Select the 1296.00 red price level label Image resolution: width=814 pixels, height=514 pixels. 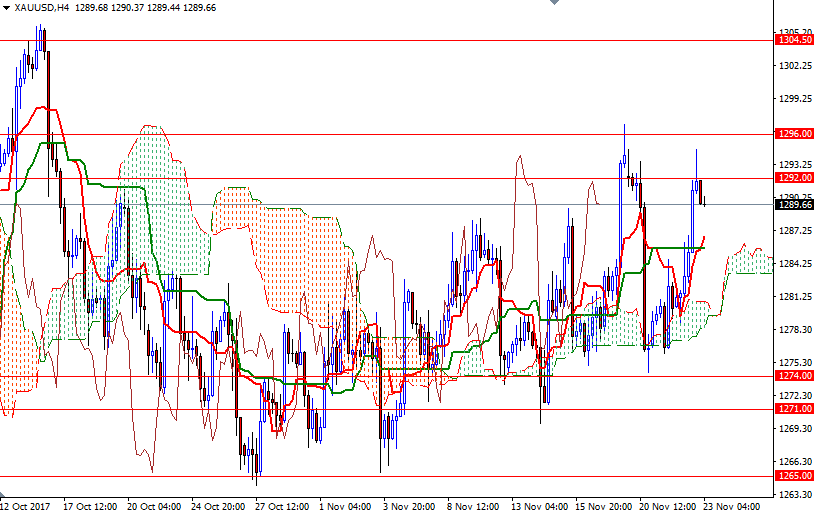click(794, 133)
